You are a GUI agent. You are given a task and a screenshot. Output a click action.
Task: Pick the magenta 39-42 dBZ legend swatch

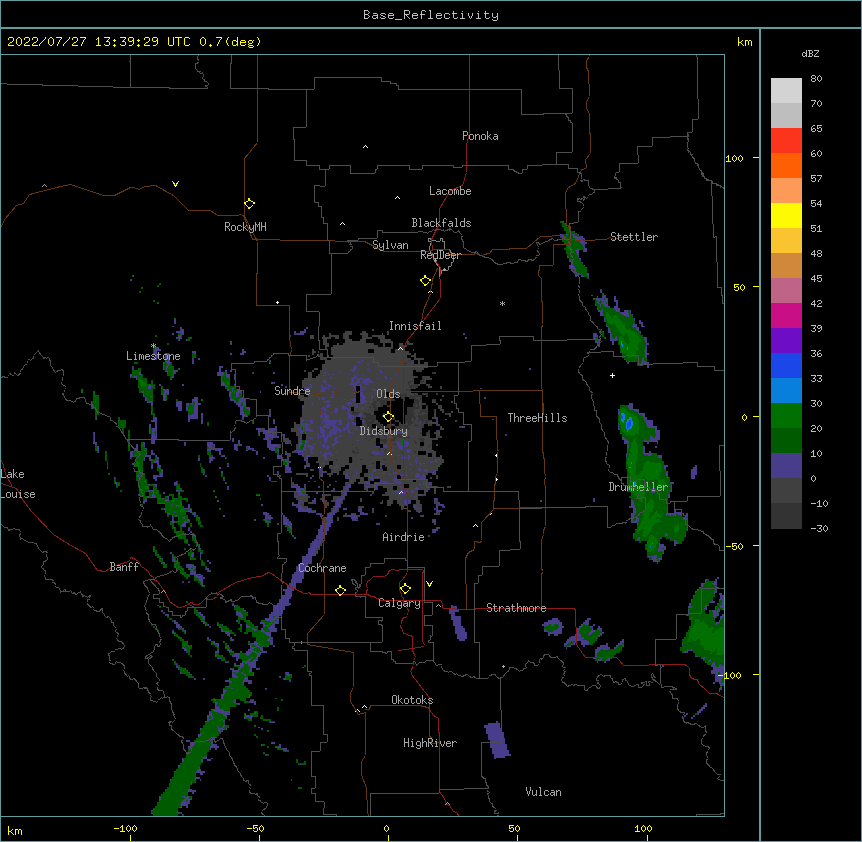pos(786,315)
